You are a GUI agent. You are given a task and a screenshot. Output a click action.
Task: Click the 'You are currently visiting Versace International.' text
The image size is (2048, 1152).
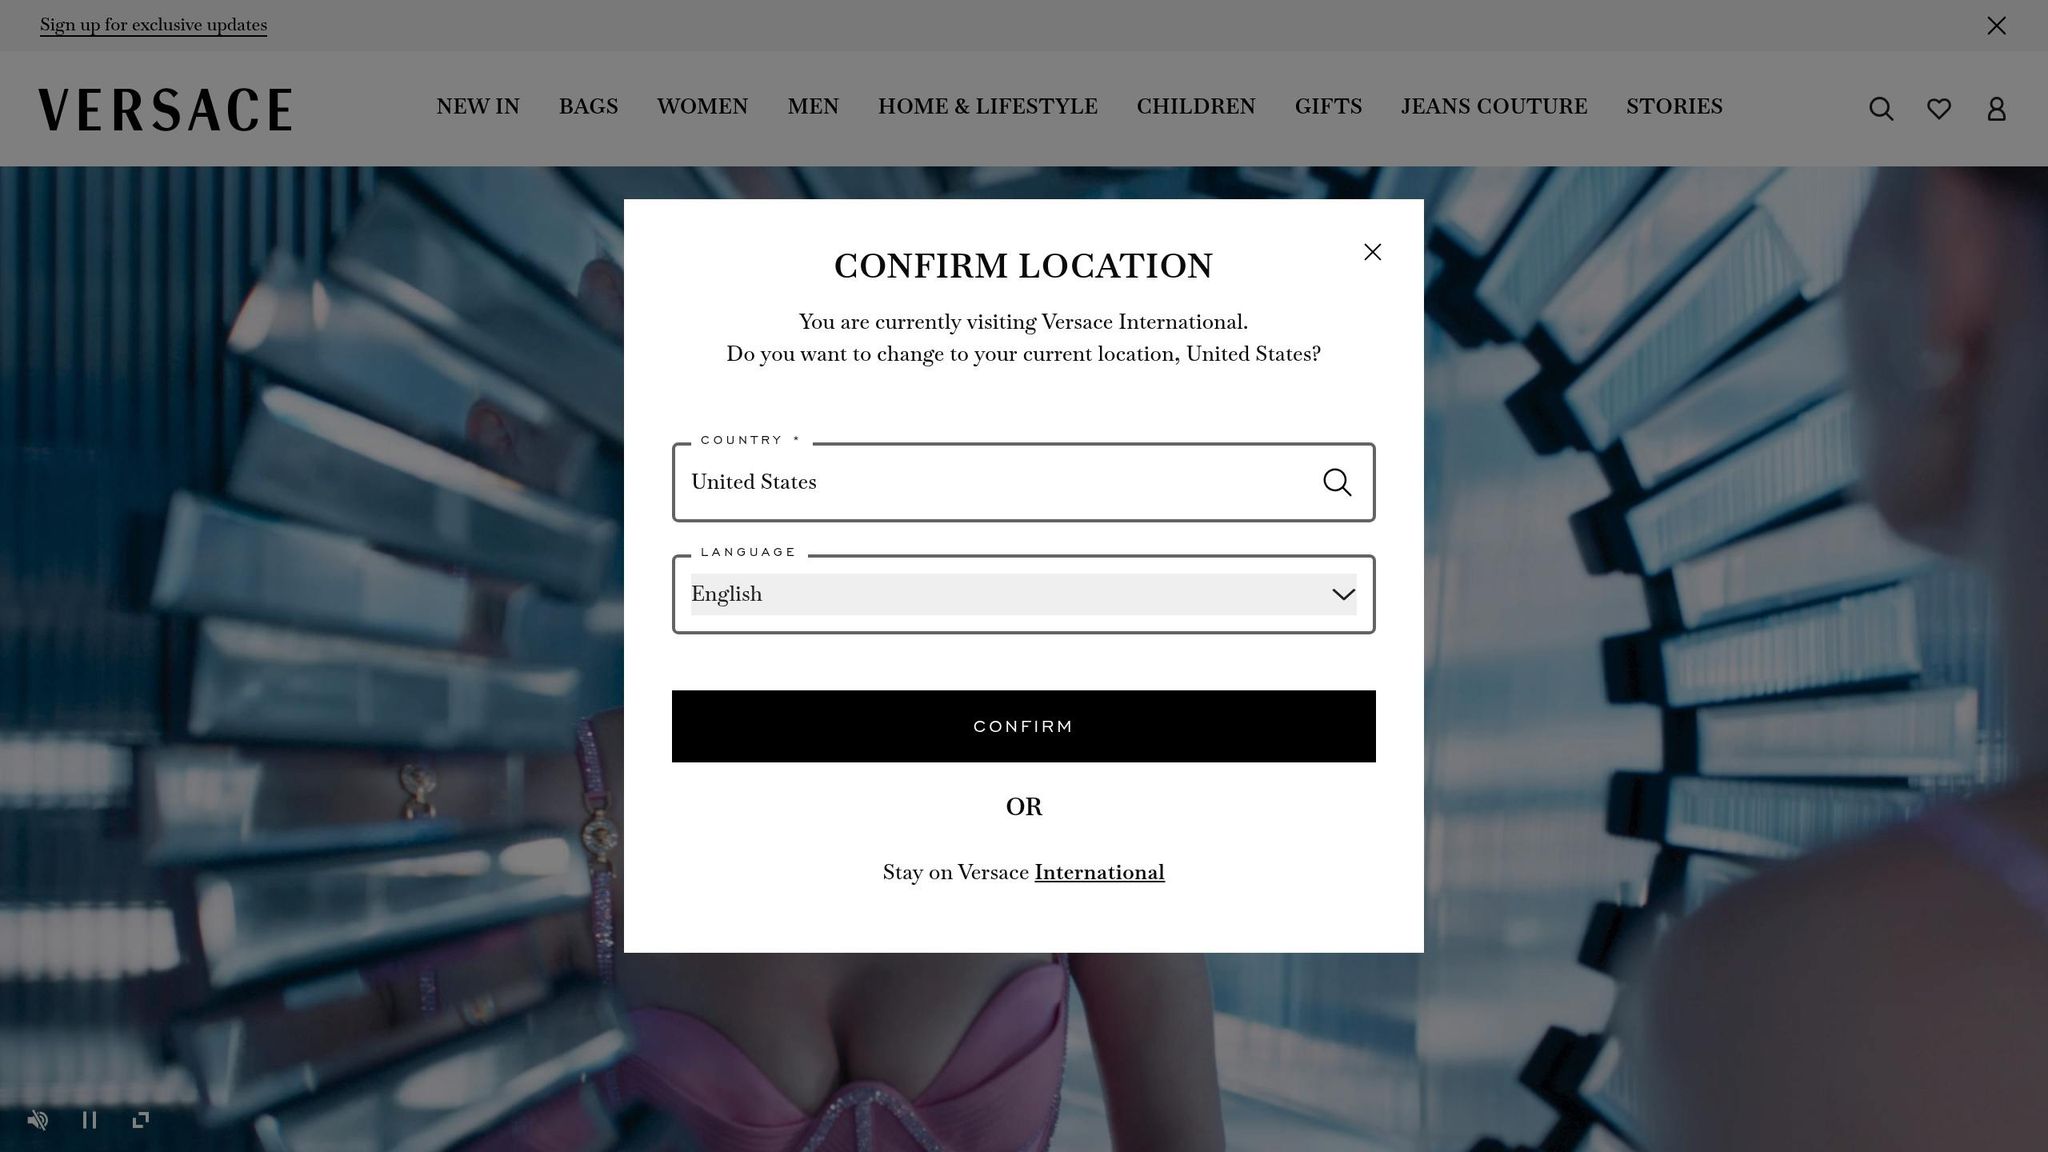1023,322
